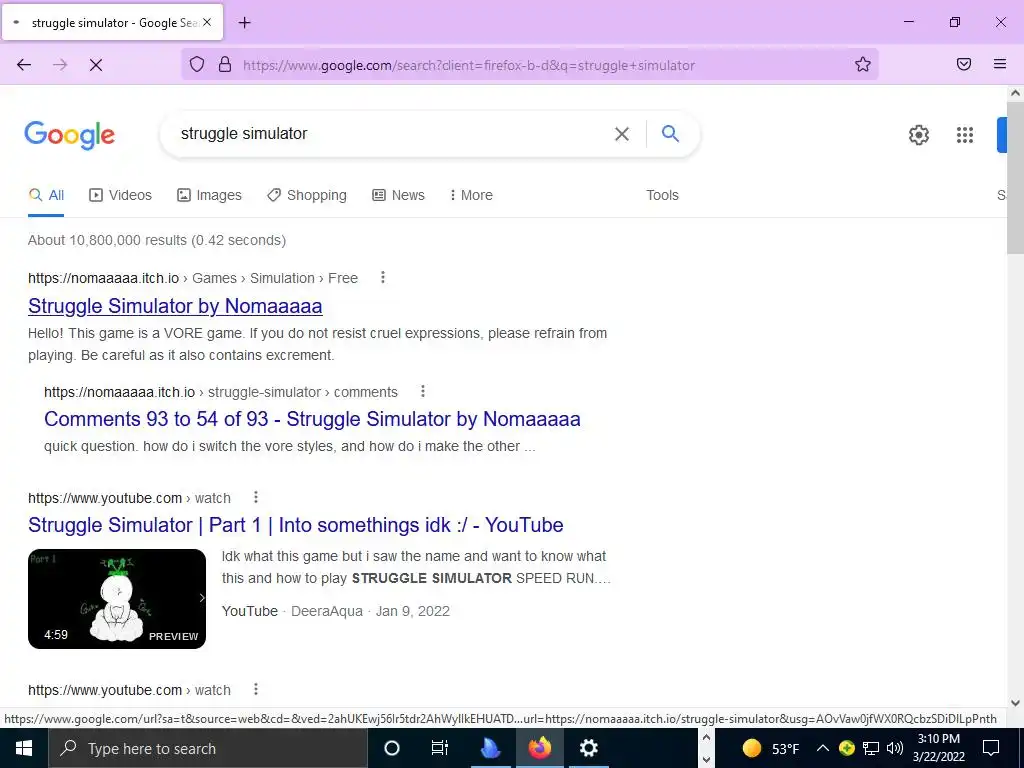Screen dimensions: 1024x768
Task: Click the browser forward arrow
Action: pyautogui.click(x=60, y=65)
